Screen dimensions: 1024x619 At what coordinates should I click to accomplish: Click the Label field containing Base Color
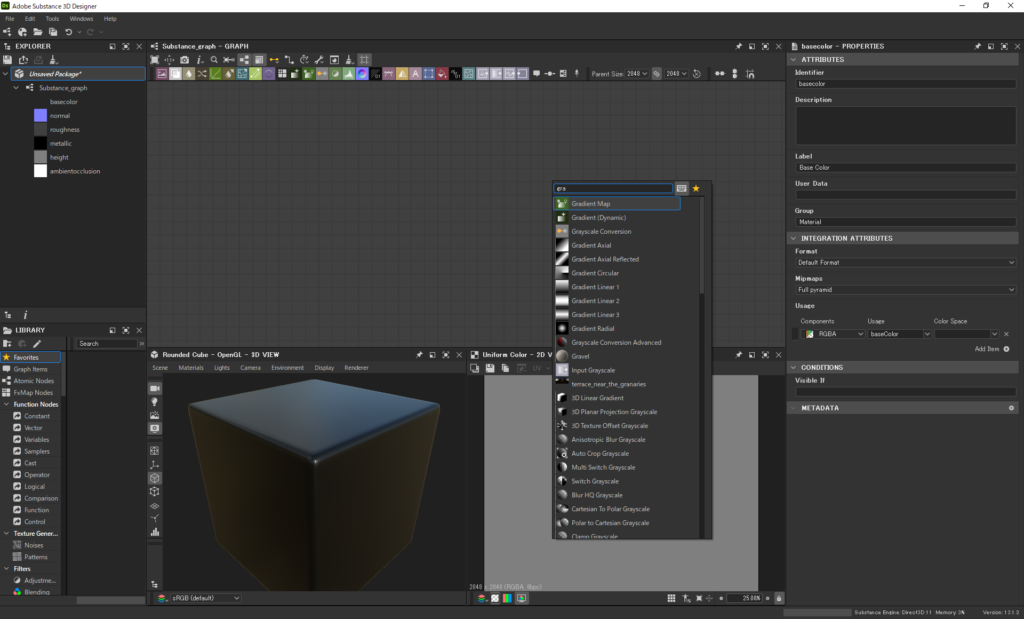tap(906, 168)
